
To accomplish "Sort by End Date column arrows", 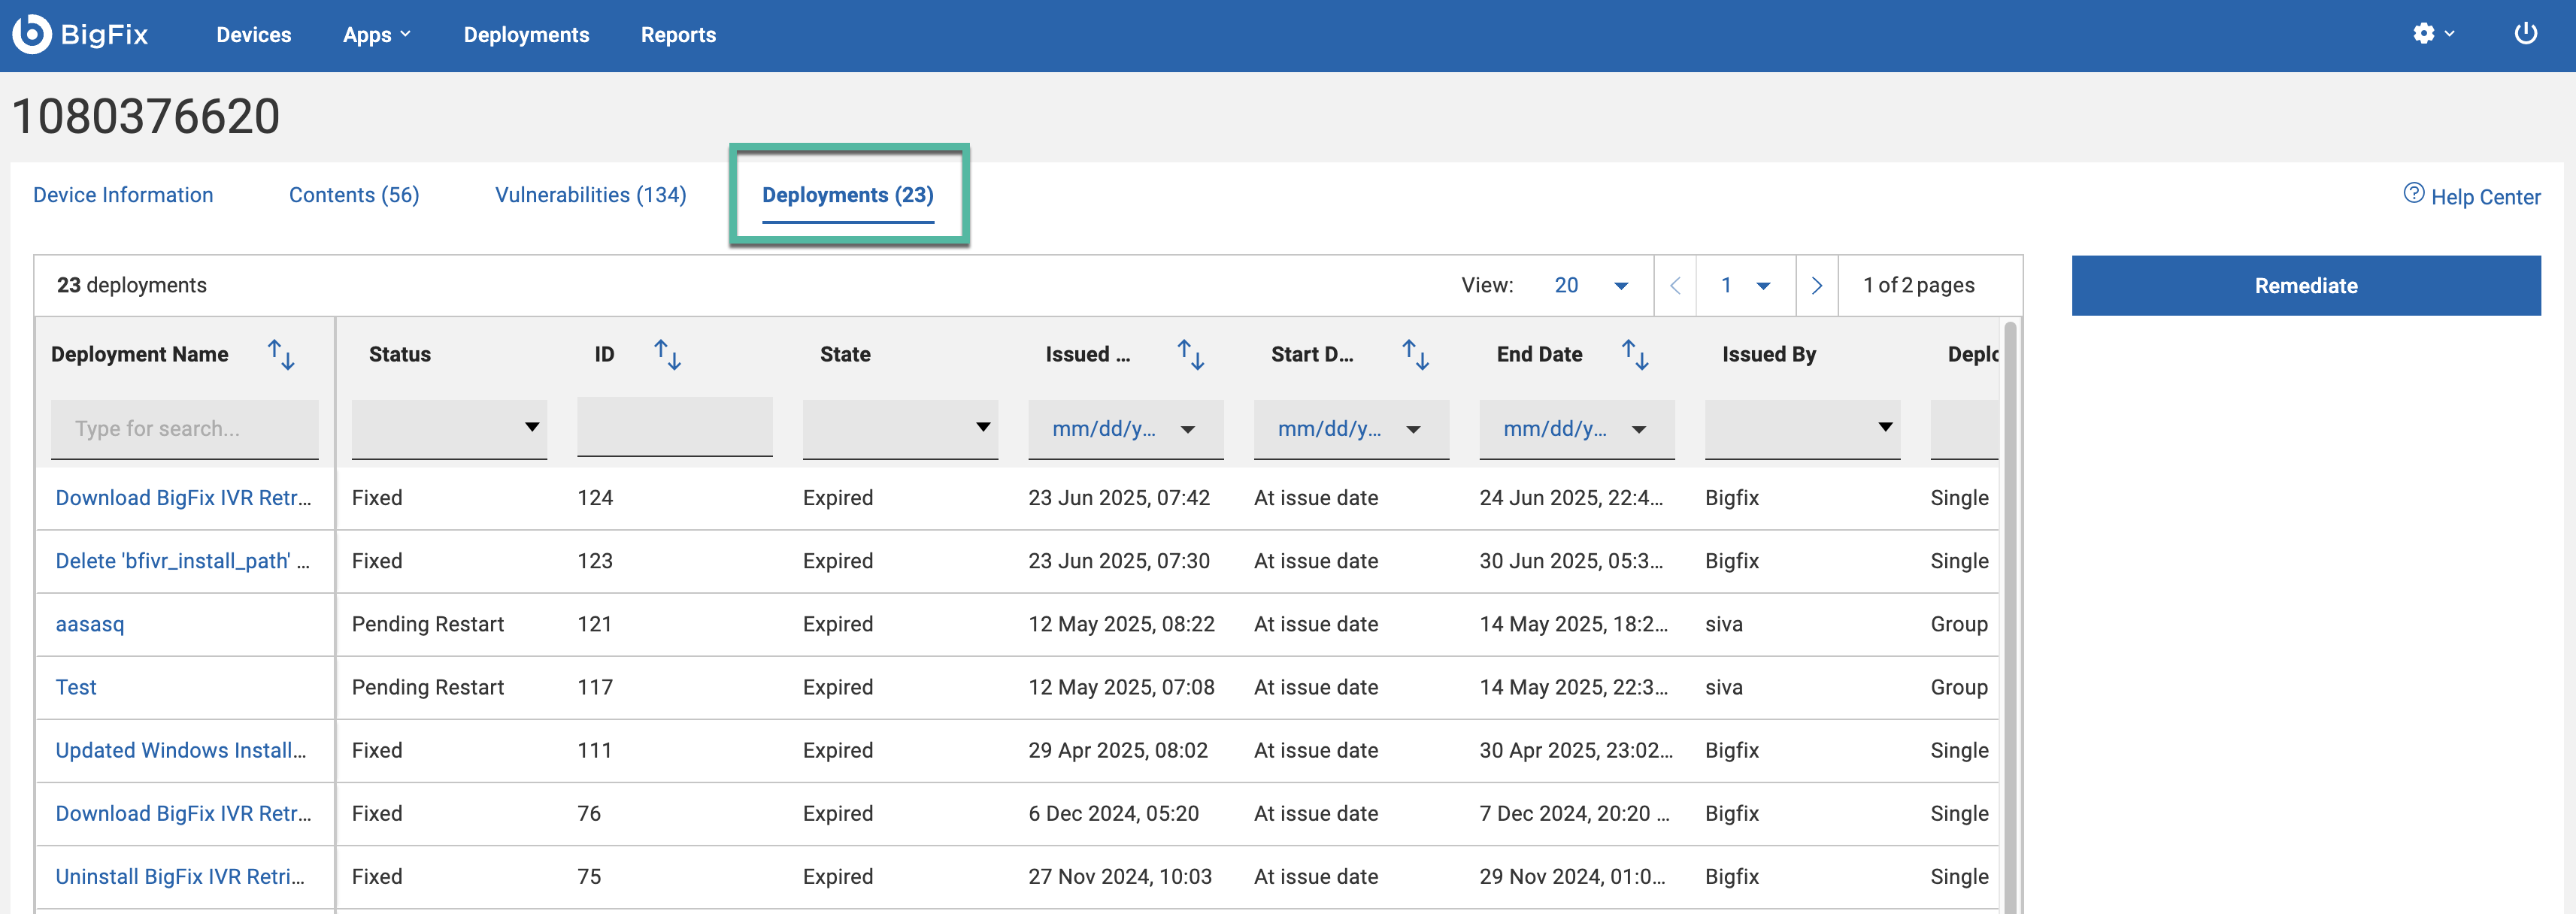I will [x=1635, y=354].
